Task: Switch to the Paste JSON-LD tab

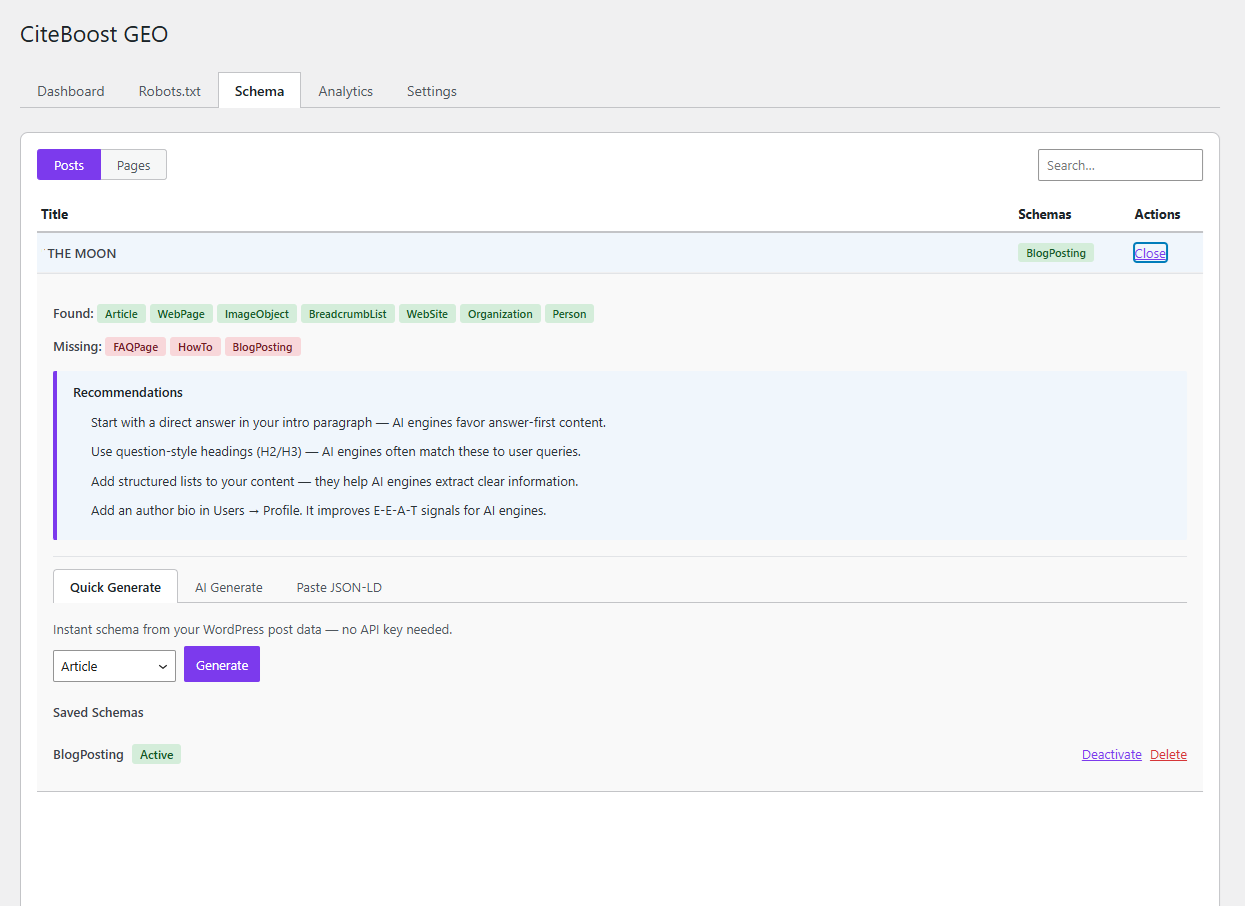Action: pyautogui.click(x=338, y=587)
